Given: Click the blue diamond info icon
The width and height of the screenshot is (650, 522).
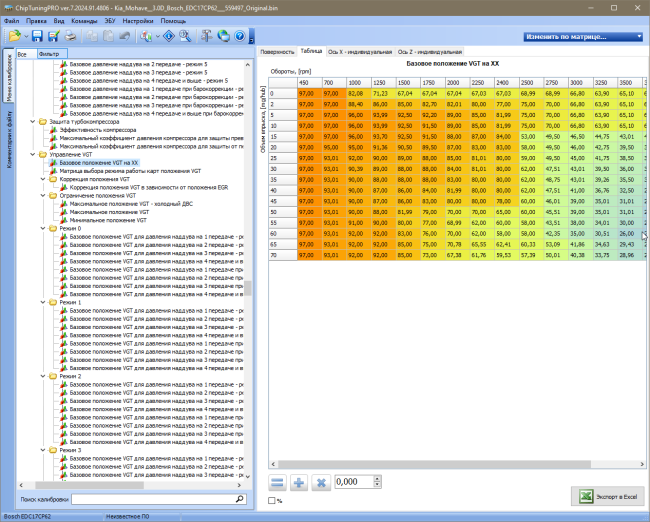Looking at the screenshot, I should point(169,36).
